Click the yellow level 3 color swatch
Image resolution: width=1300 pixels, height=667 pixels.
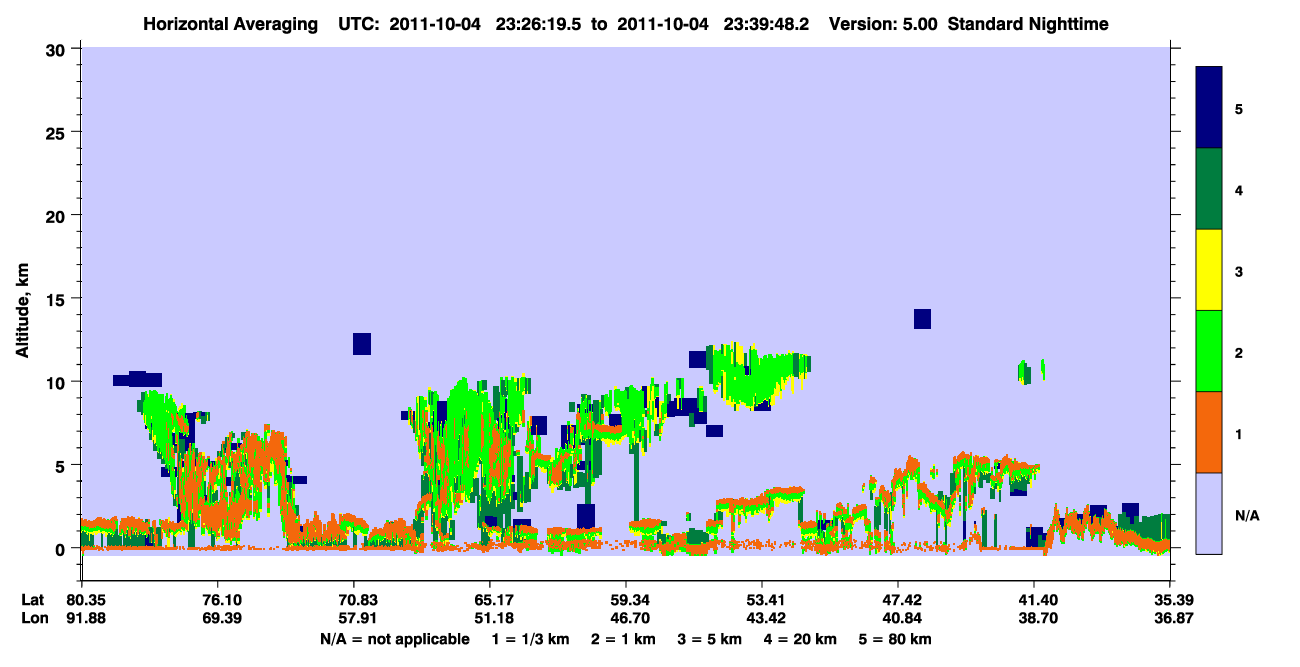click(1209, 270)
